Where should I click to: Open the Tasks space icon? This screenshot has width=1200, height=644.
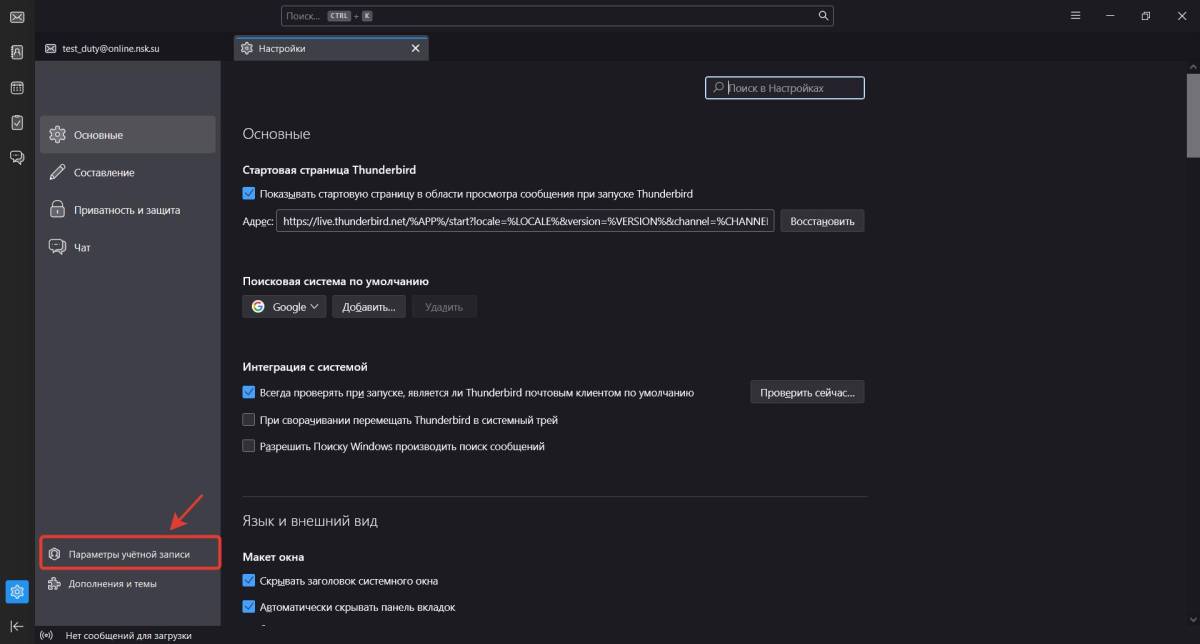pos(17,122)
